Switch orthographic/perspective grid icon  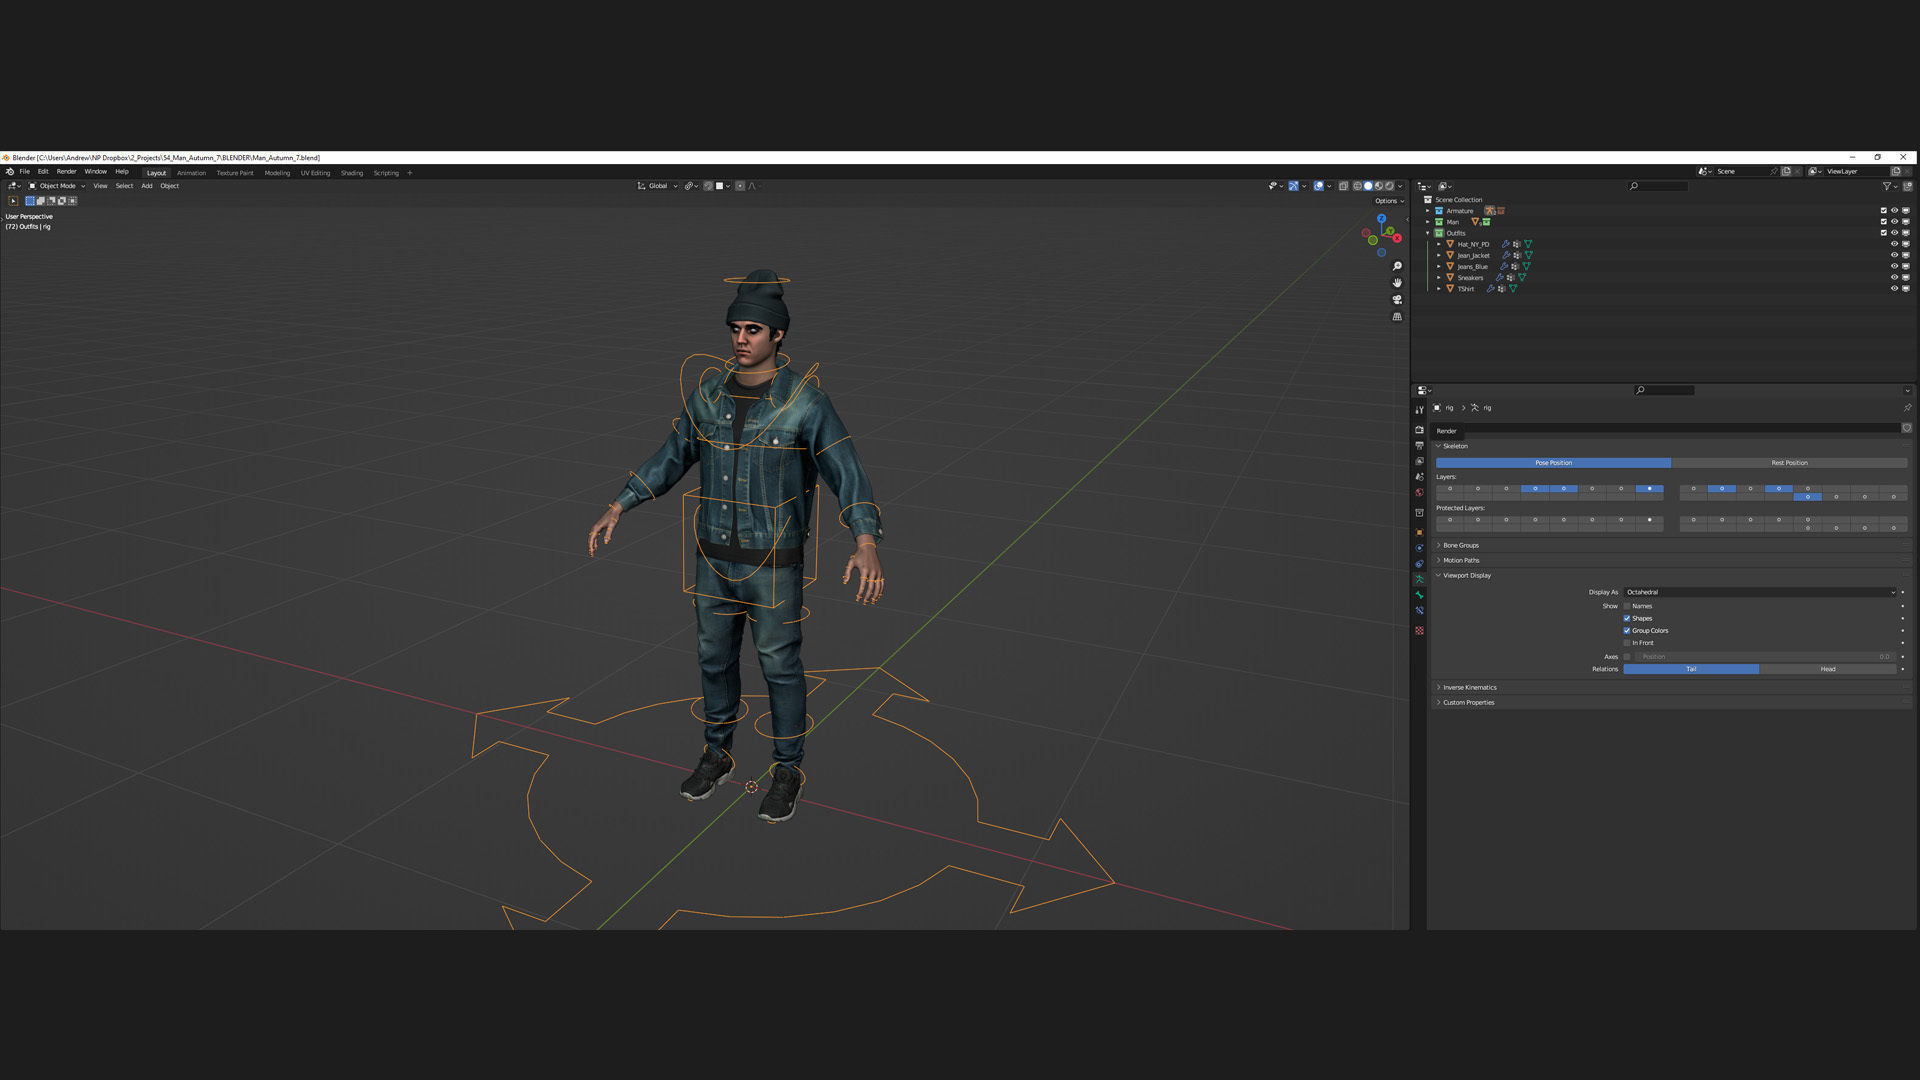click(1397, 317)
